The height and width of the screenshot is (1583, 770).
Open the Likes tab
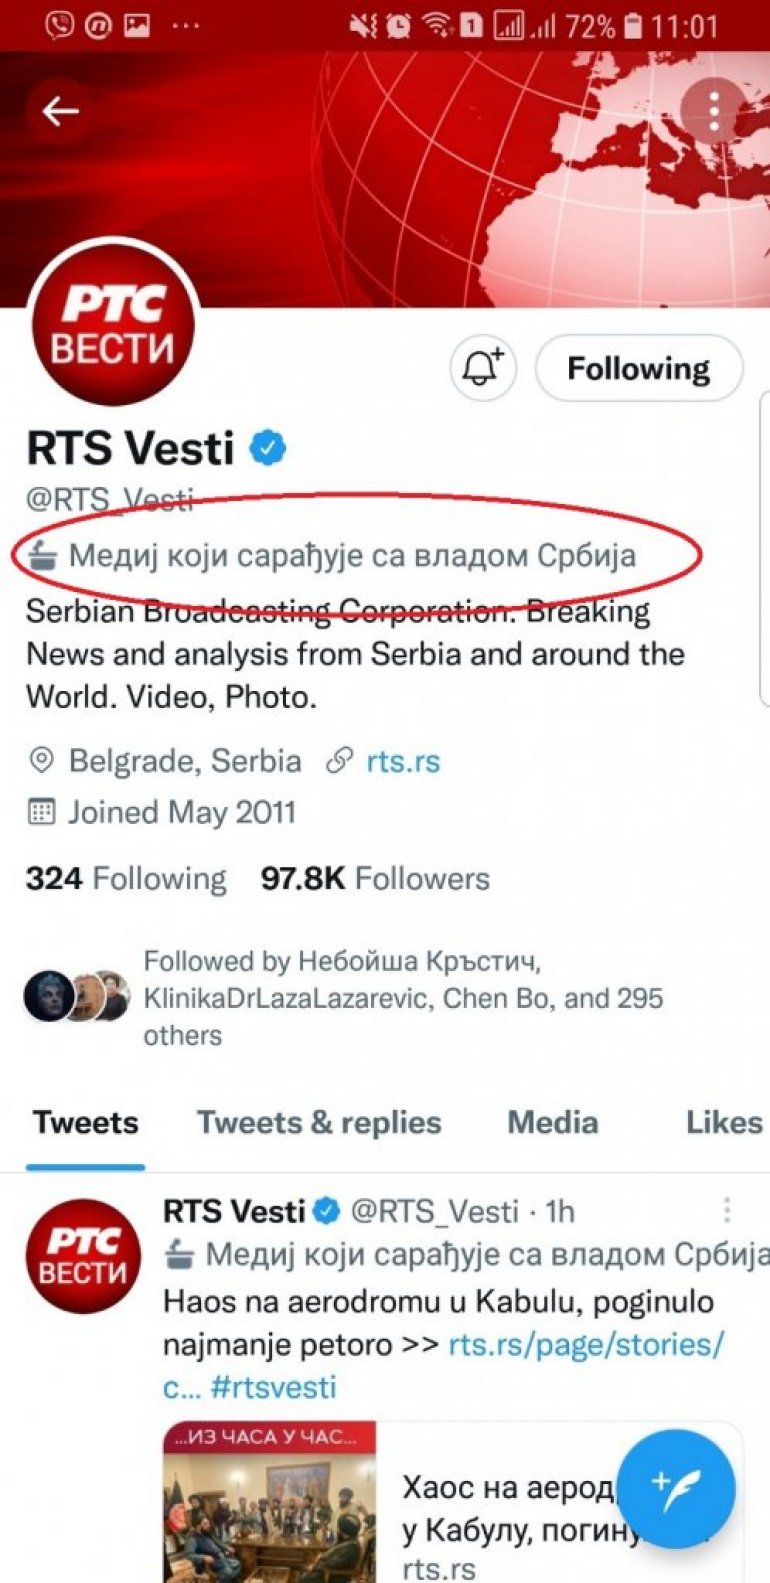tap(724, 1123)
